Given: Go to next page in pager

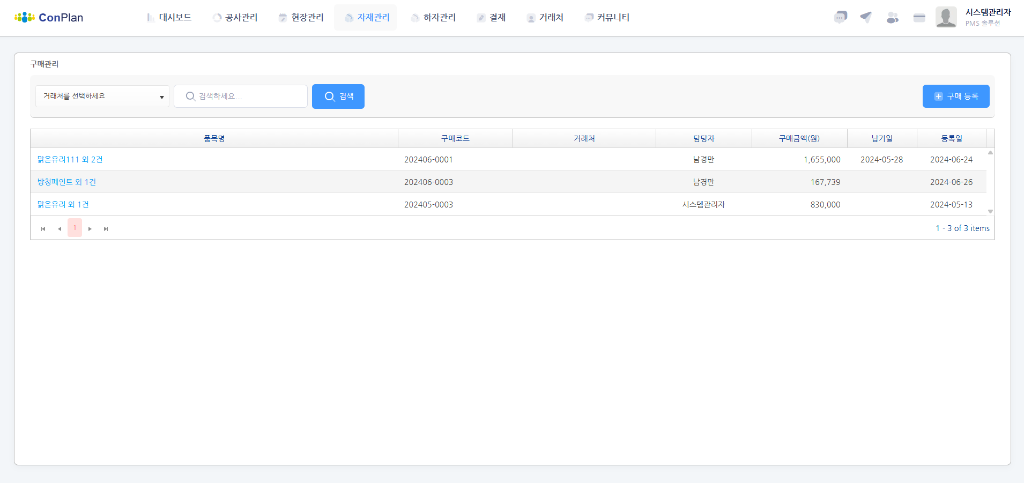Looking at the screenshot, I should [90, 228].
